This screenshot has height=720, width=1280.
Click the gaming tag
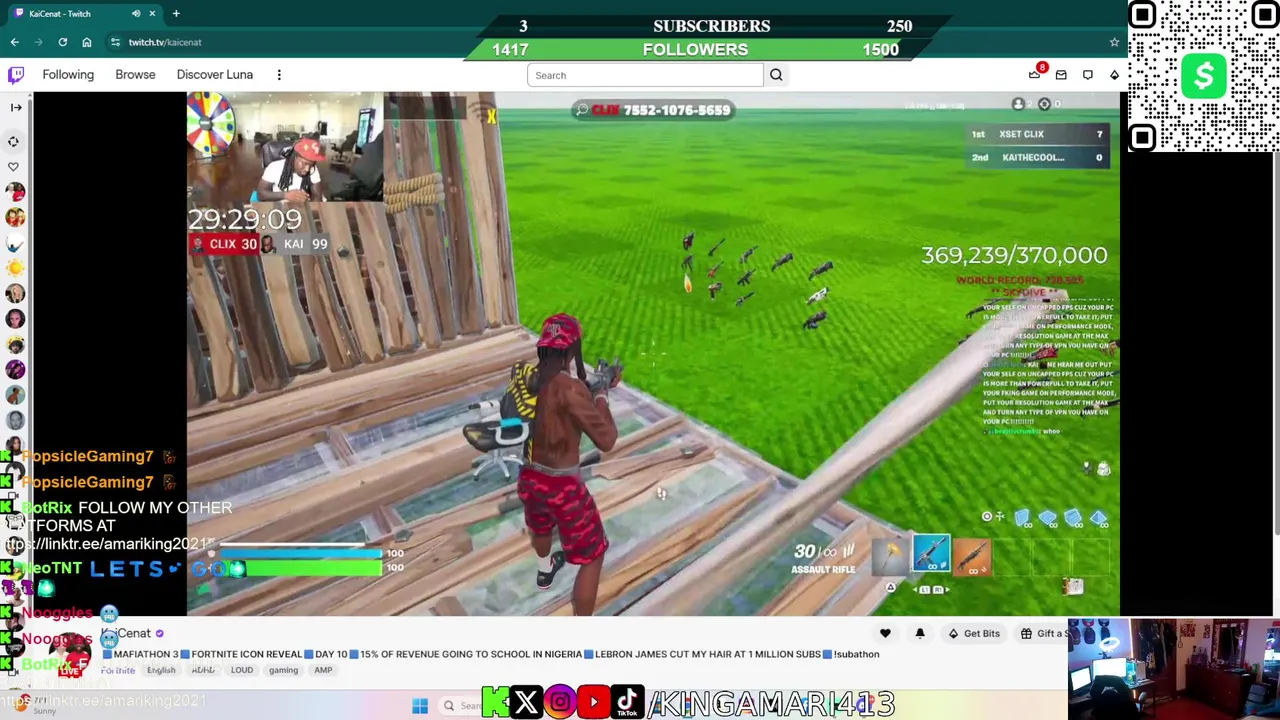pos(283,670)
